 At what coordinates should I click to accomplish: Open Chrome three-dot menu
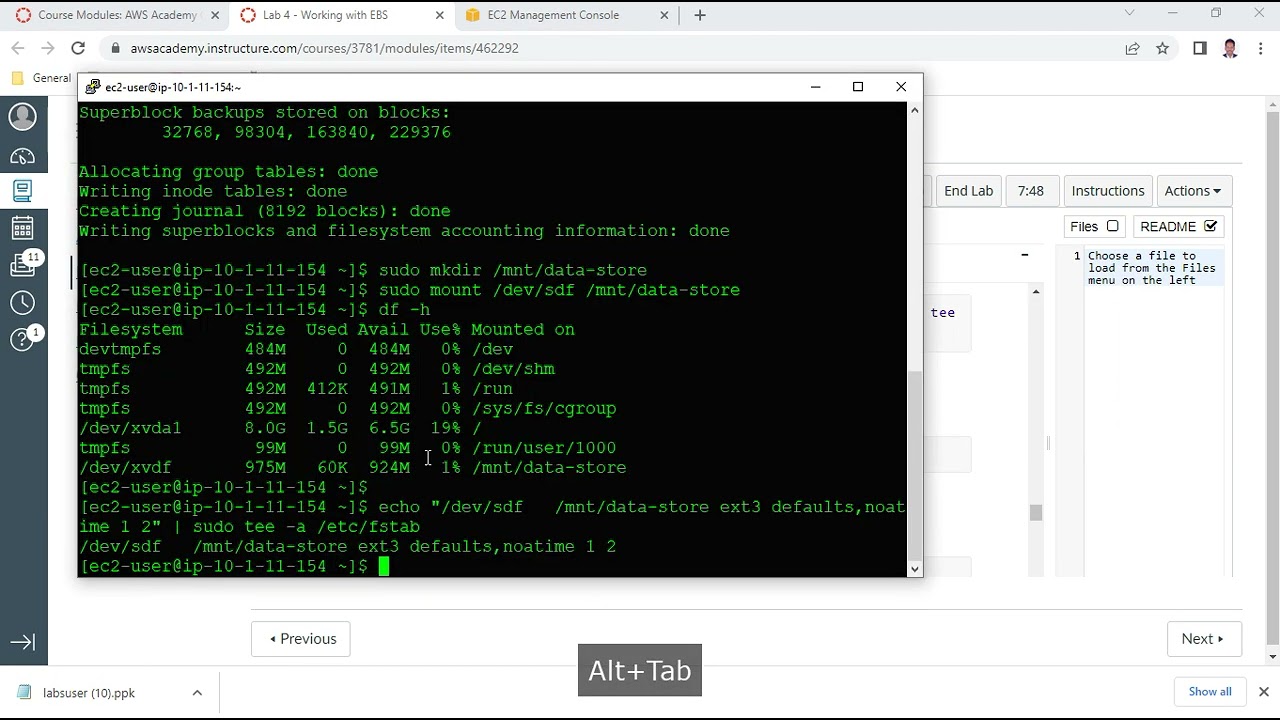(1259, 48)
